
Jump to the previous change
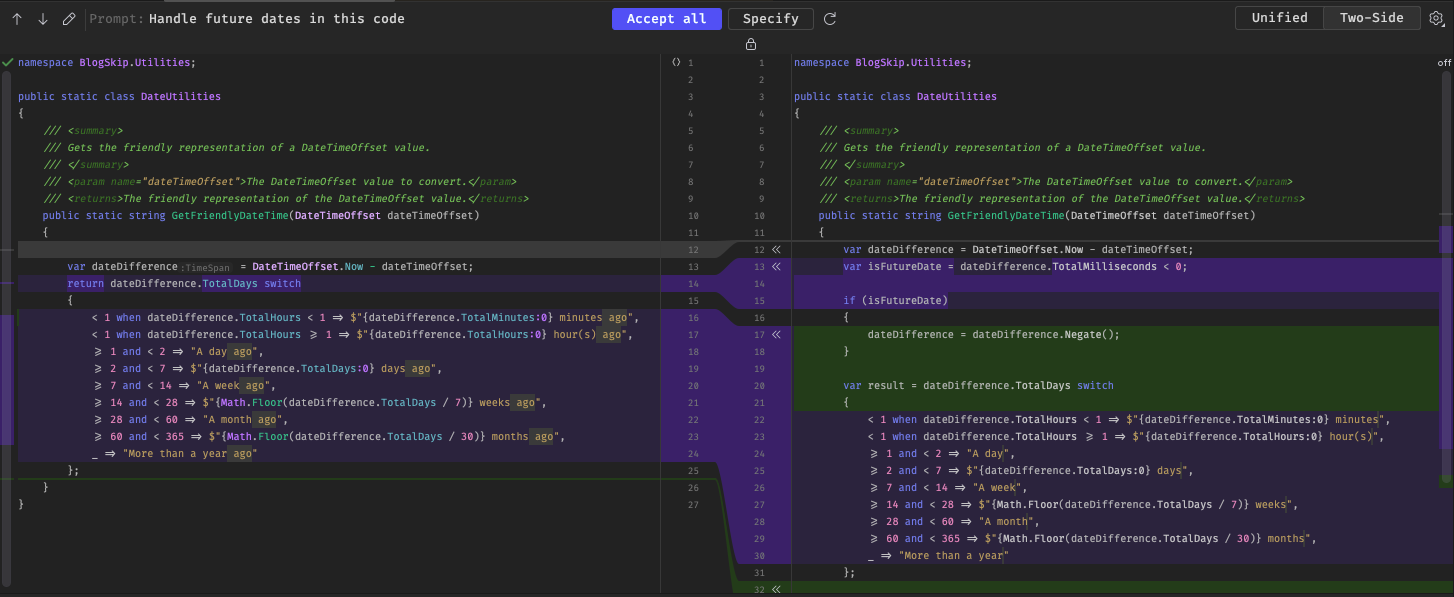[16, 18]
